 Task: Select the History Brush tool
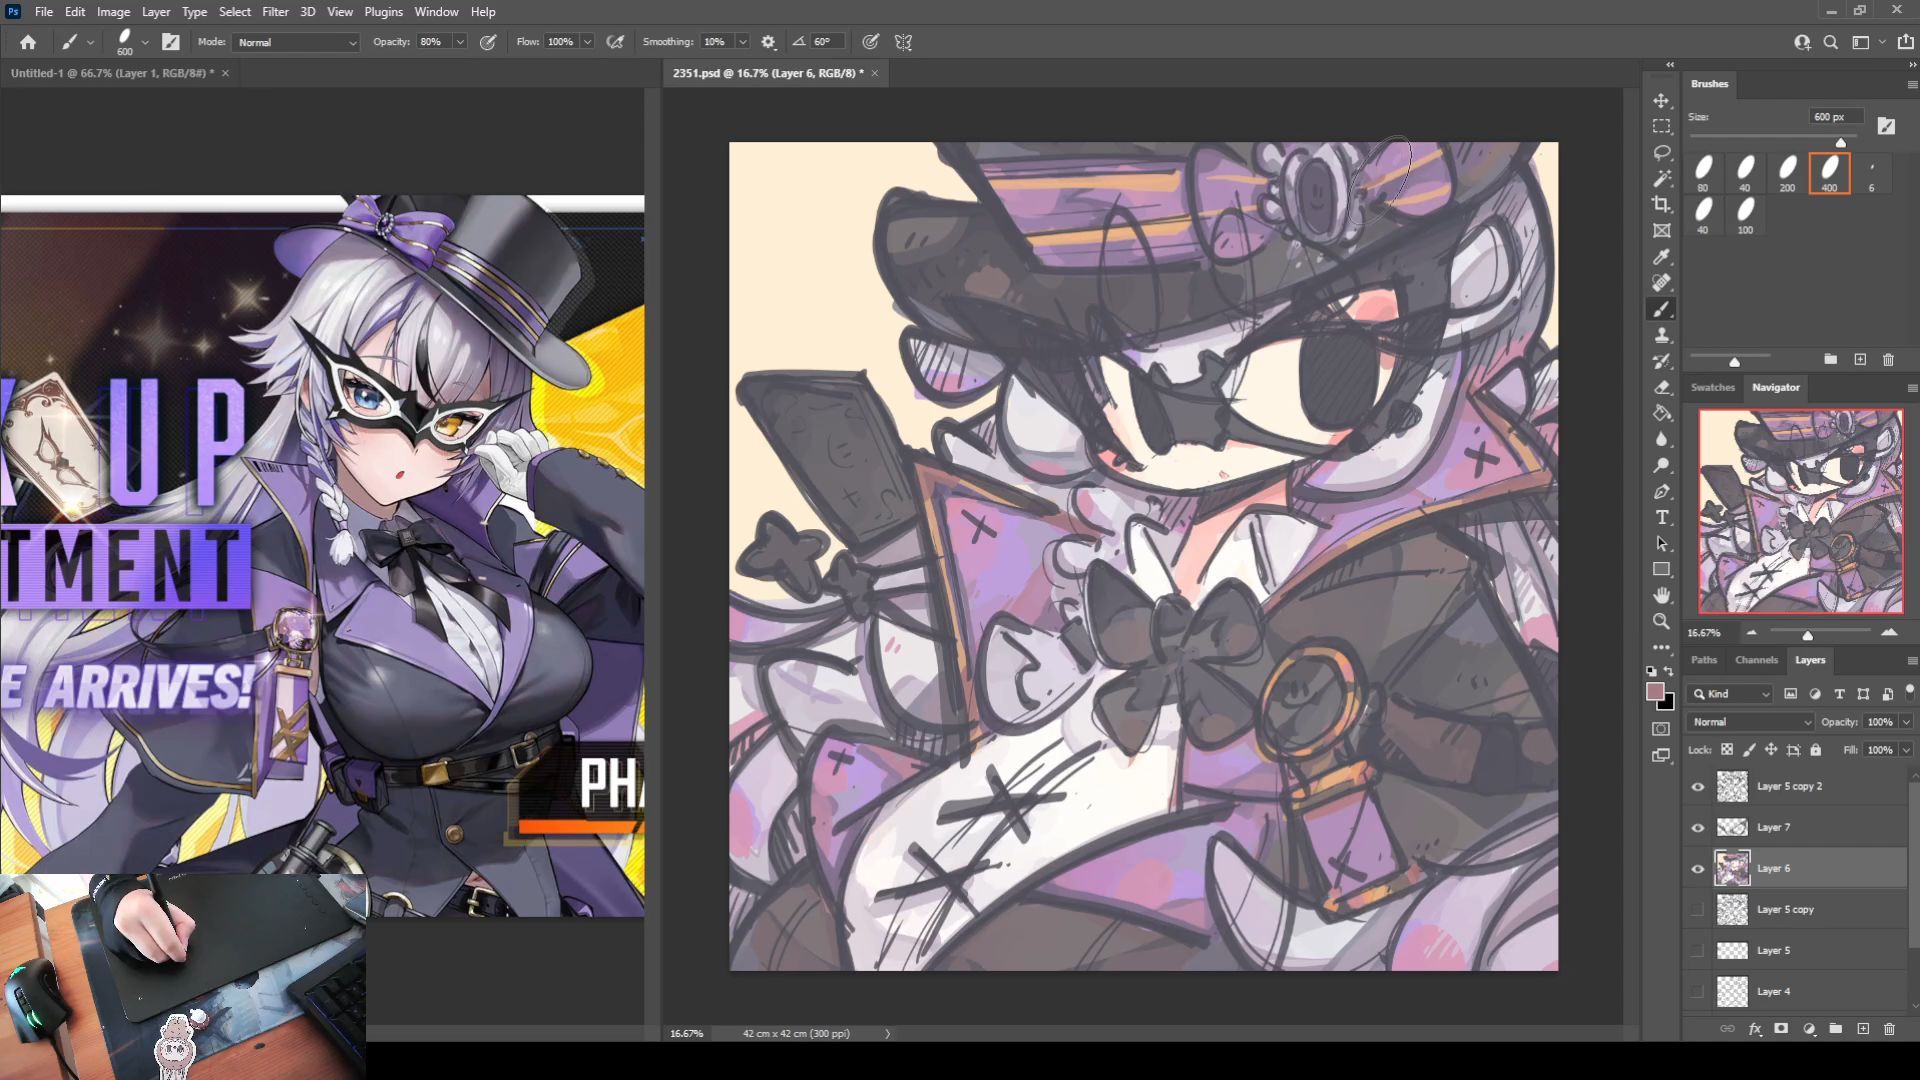point(1661,361)
